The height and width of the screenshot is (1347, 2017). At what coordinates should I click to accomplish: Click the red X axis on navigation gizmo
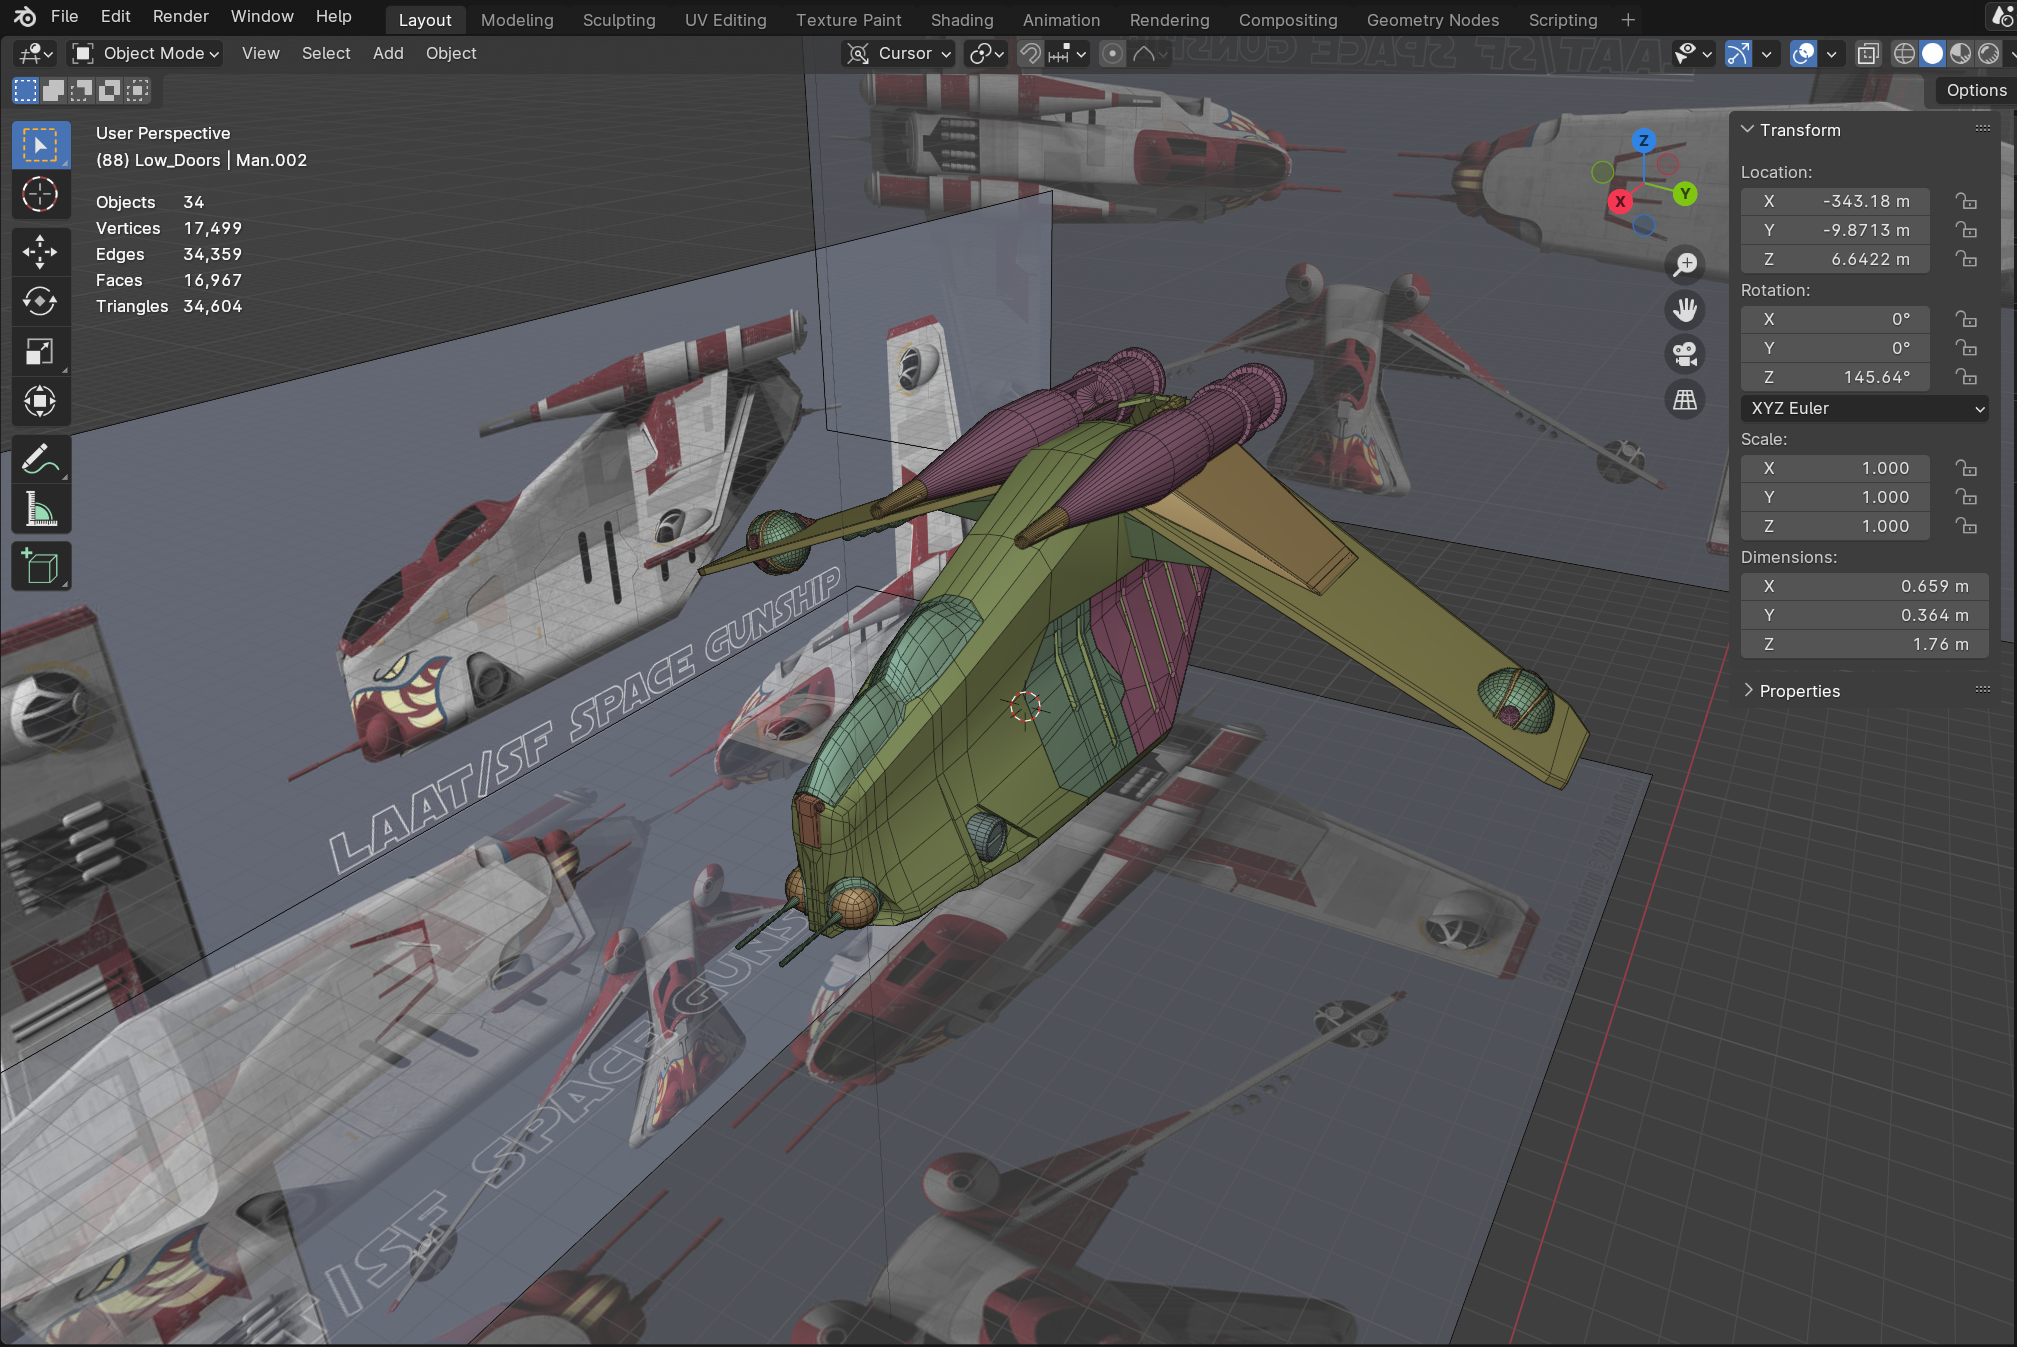pos(1620,201)
